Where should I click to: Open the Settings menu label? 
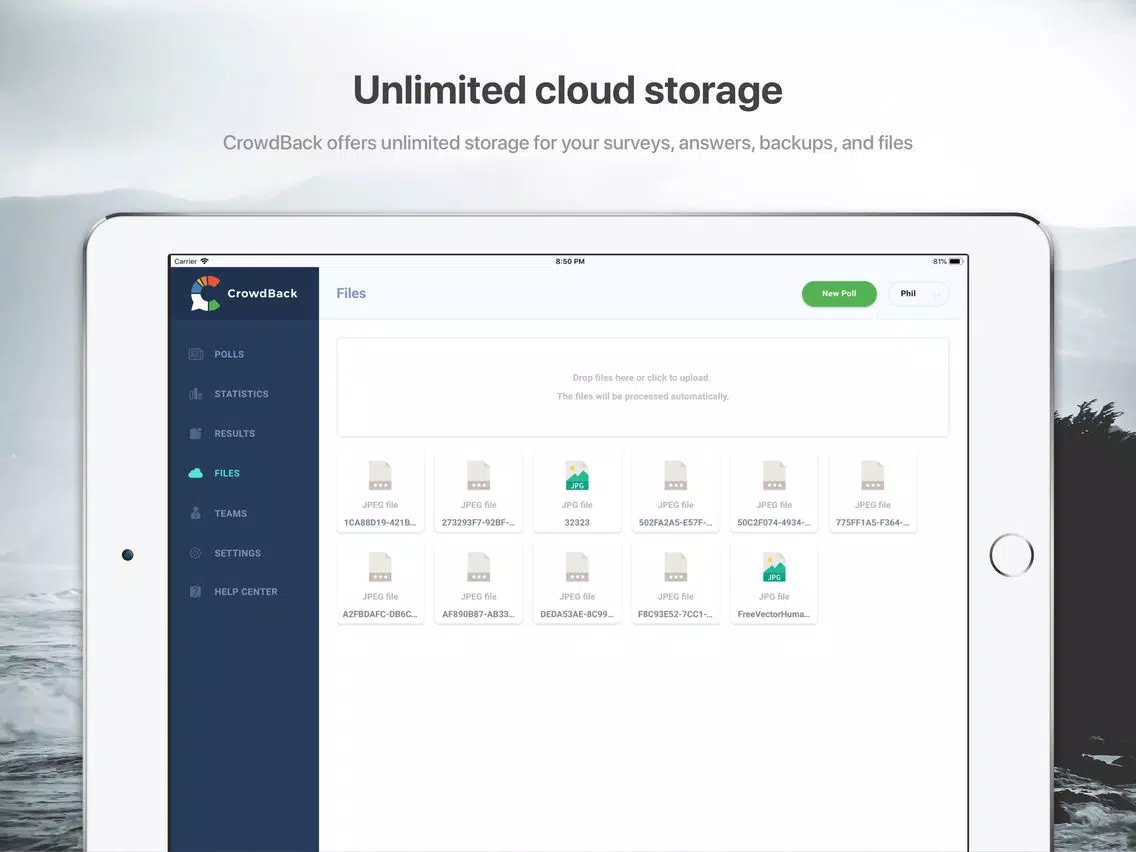tap(238, 553)
